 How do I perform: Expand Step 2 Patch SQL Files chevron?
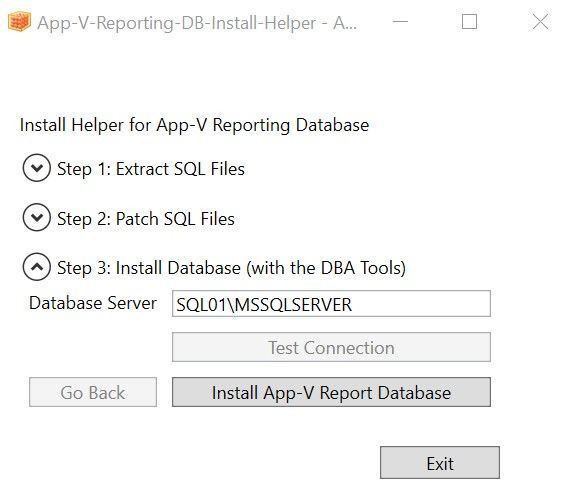(36, 218)
